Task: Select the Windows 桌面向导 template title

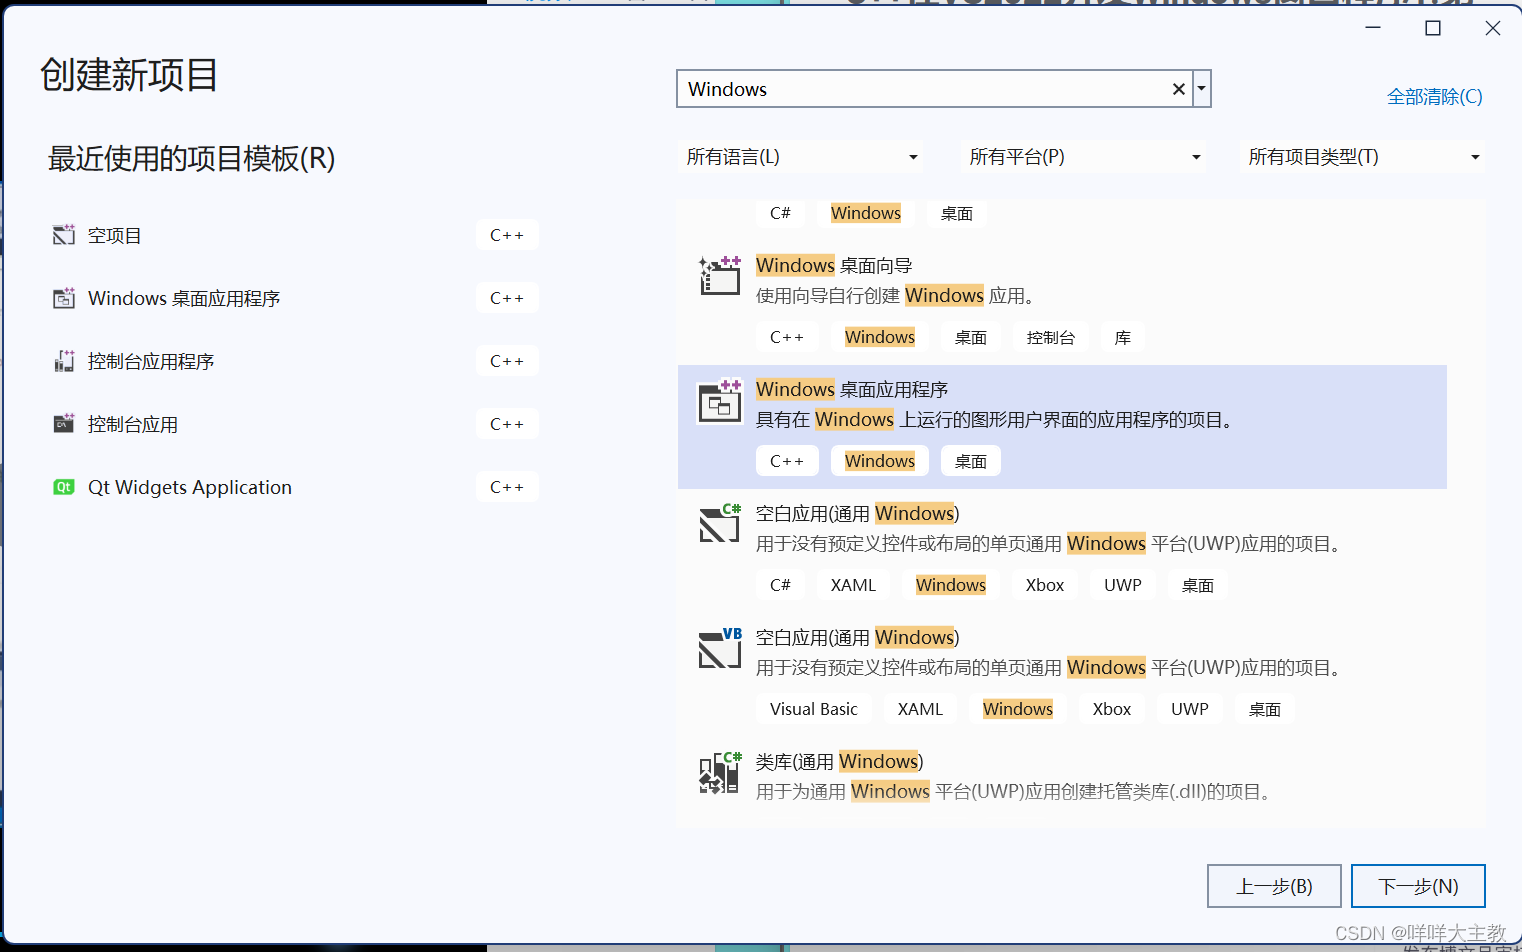Action: [834, 265]
